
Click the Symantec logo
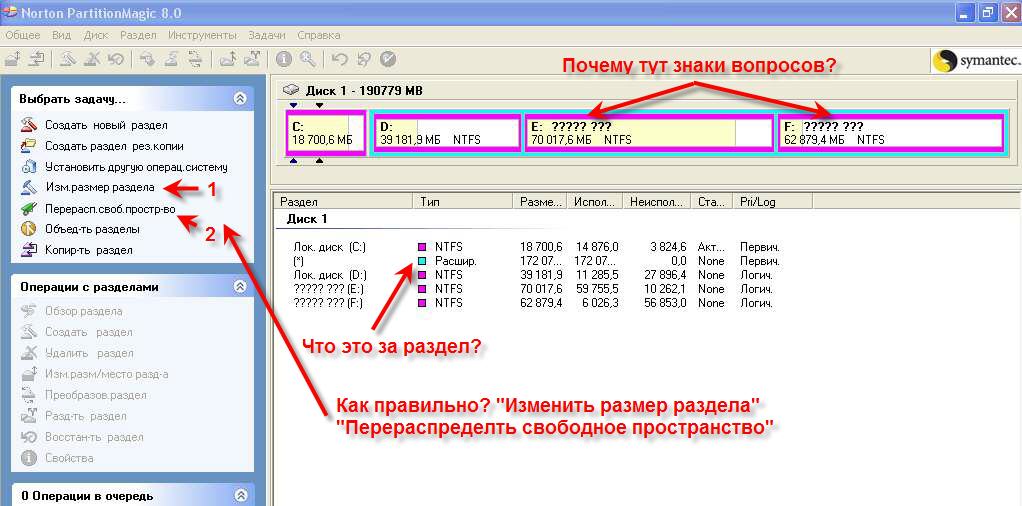coord(975,62)
